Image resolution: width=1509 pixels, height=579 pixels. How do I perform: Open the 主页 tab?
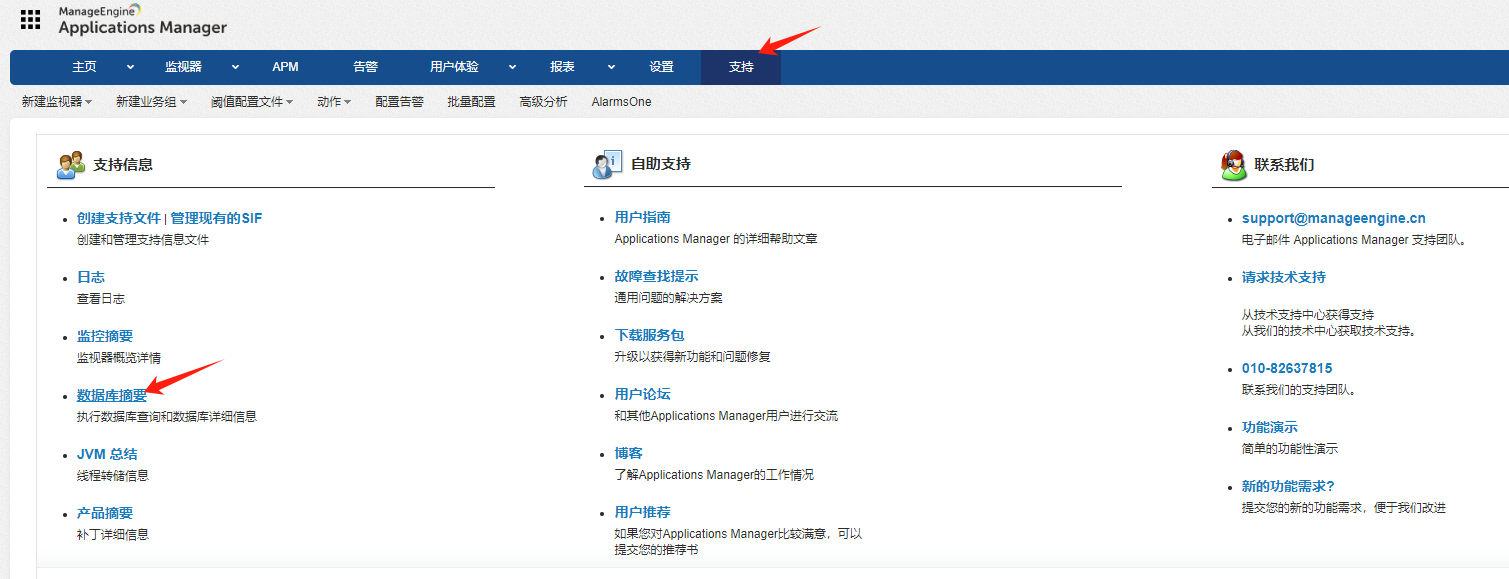pos(84,67)
